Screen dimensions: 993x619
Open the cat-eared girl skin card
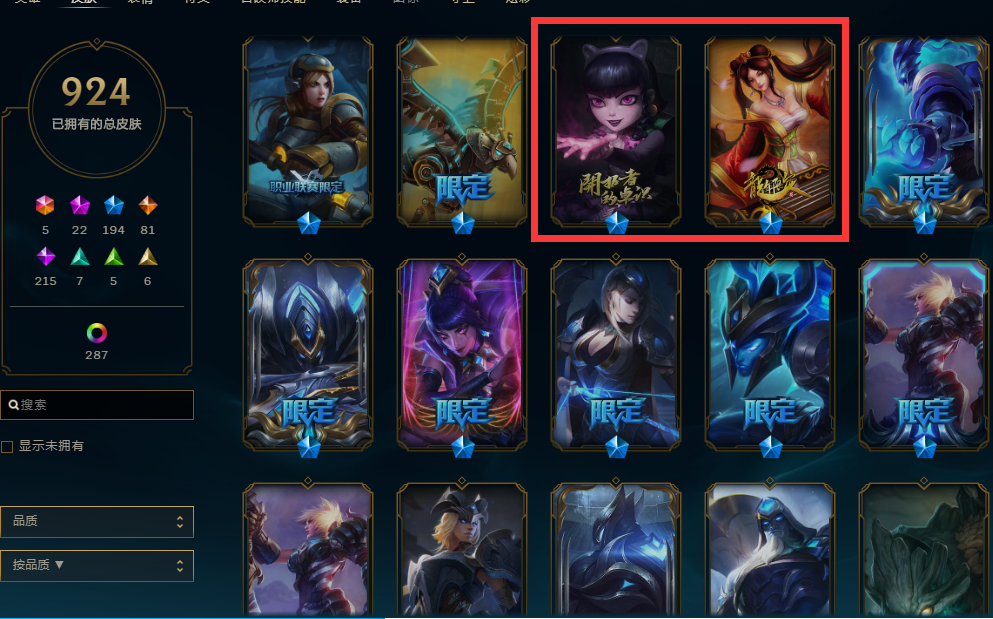pos(616,131)
